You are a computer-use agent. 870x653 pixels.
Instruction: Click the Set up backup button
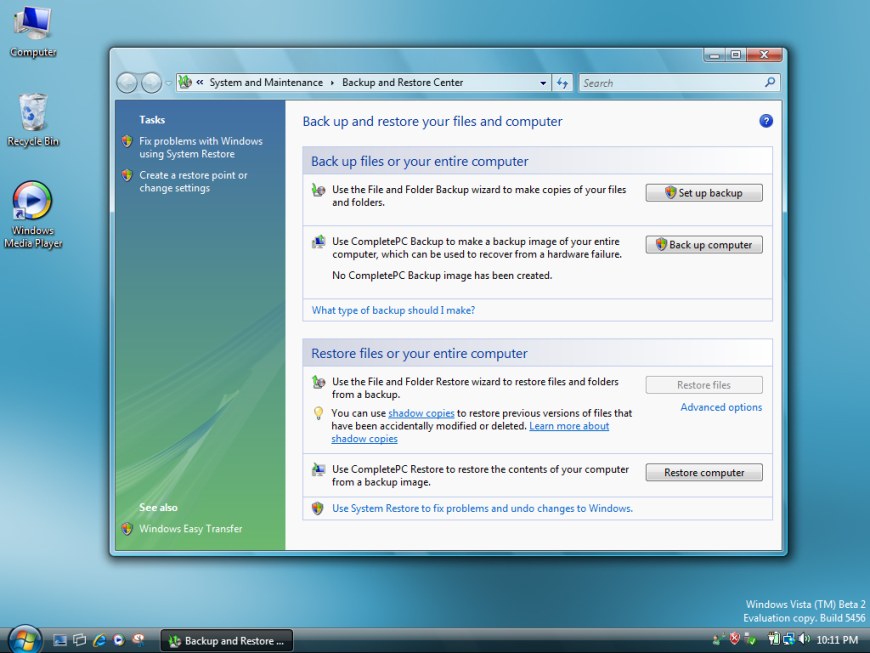704,193
